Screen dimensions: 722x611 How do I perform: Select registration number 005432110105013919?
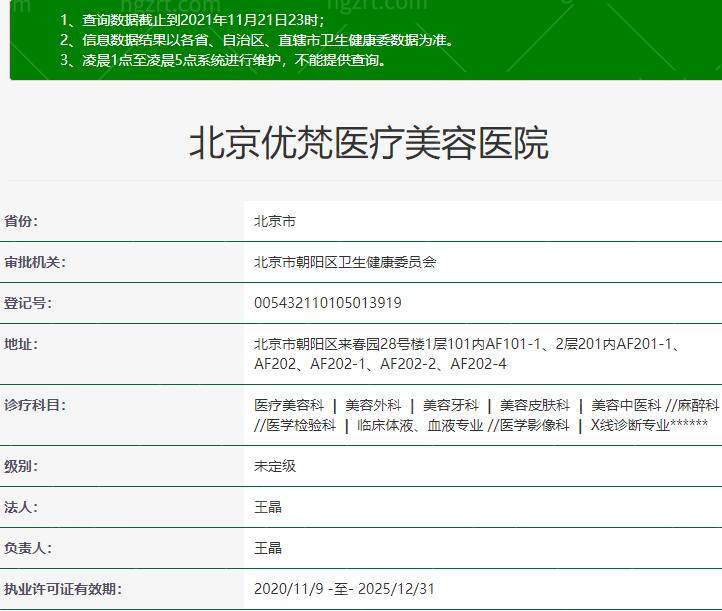click(x=328, y=303)
